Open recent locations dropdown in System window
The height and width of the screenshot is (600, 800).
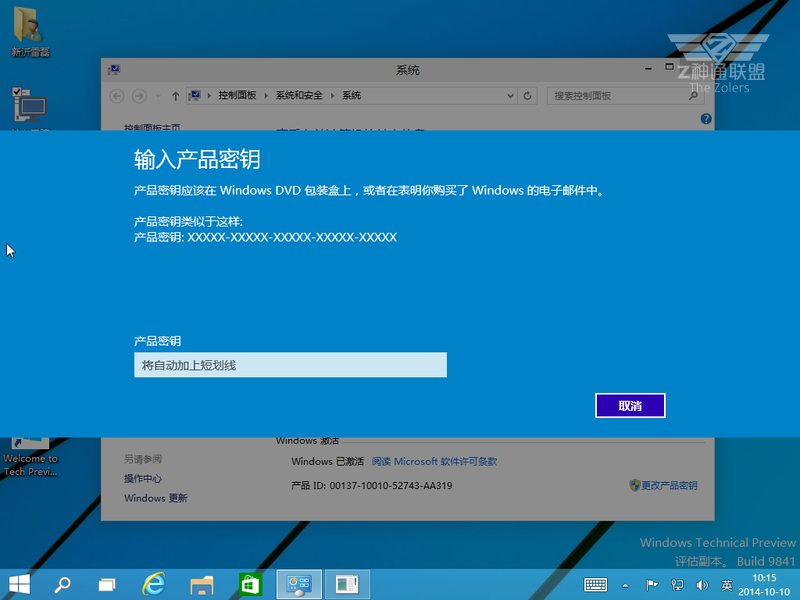(158, 96)
